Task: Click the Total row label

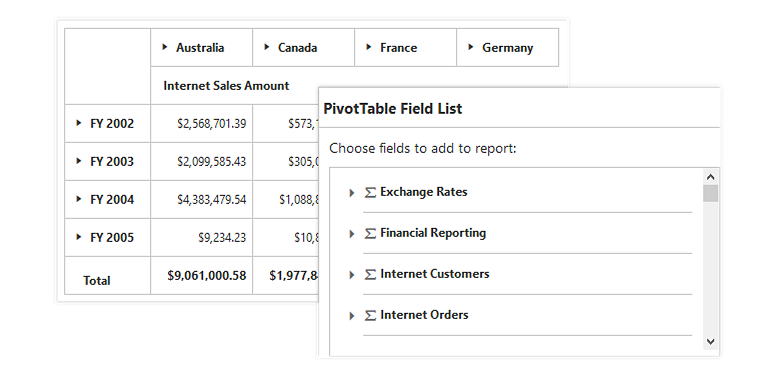Action: click(97, 281)
